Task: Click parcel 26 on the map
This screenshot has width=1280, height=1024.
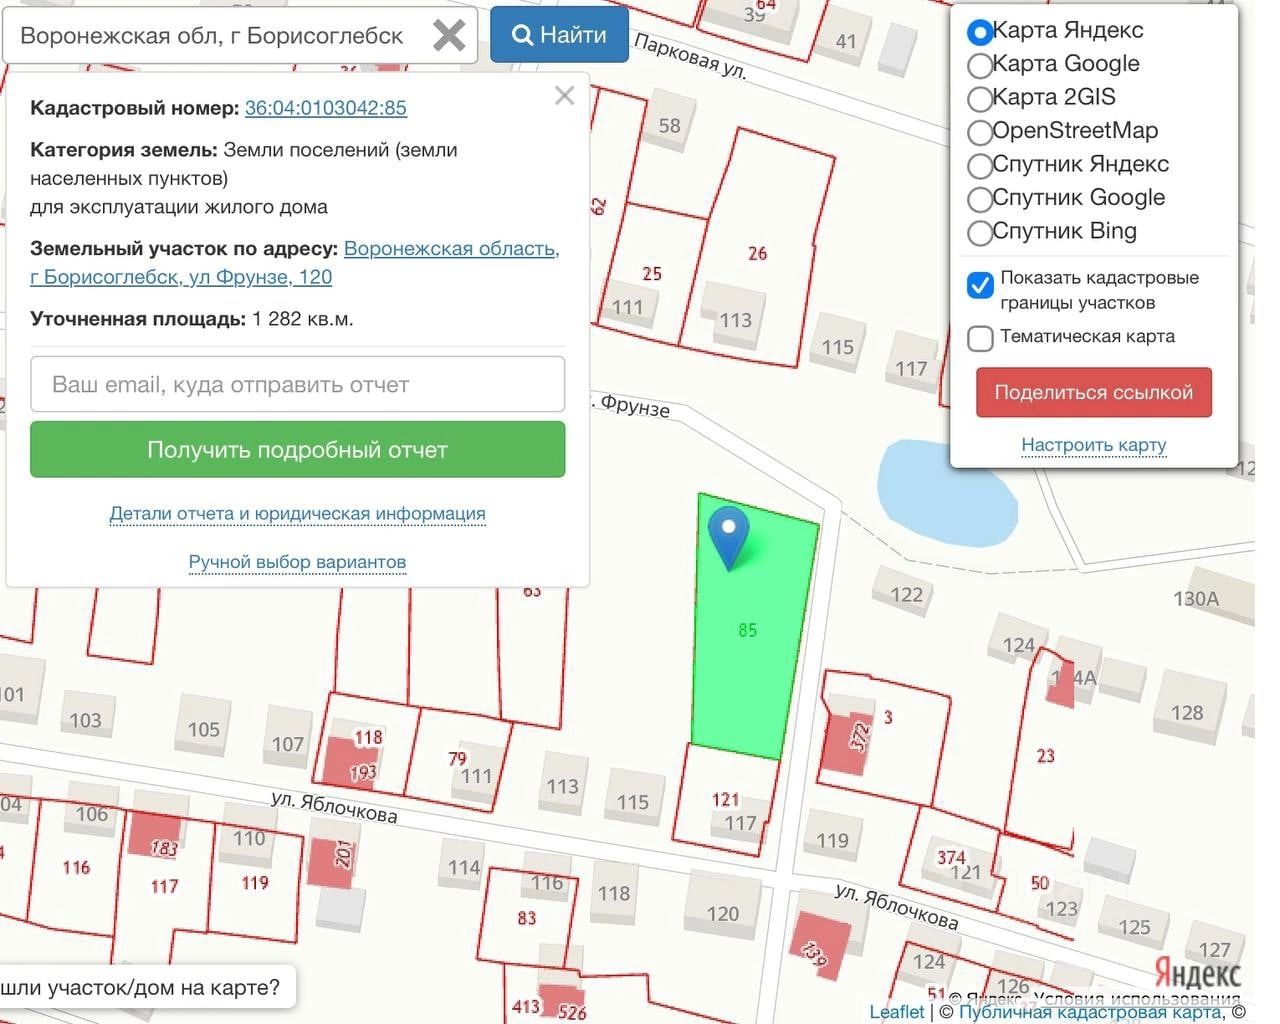Action: [x=757, y=253]
